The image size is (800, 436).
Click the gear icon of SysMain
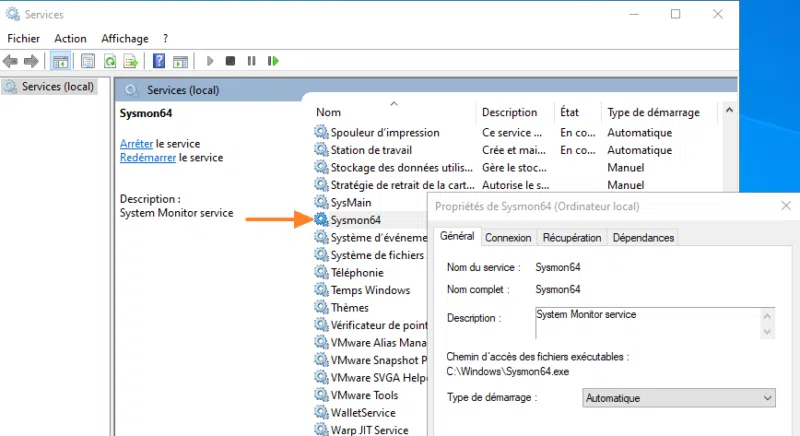(321, 202)
